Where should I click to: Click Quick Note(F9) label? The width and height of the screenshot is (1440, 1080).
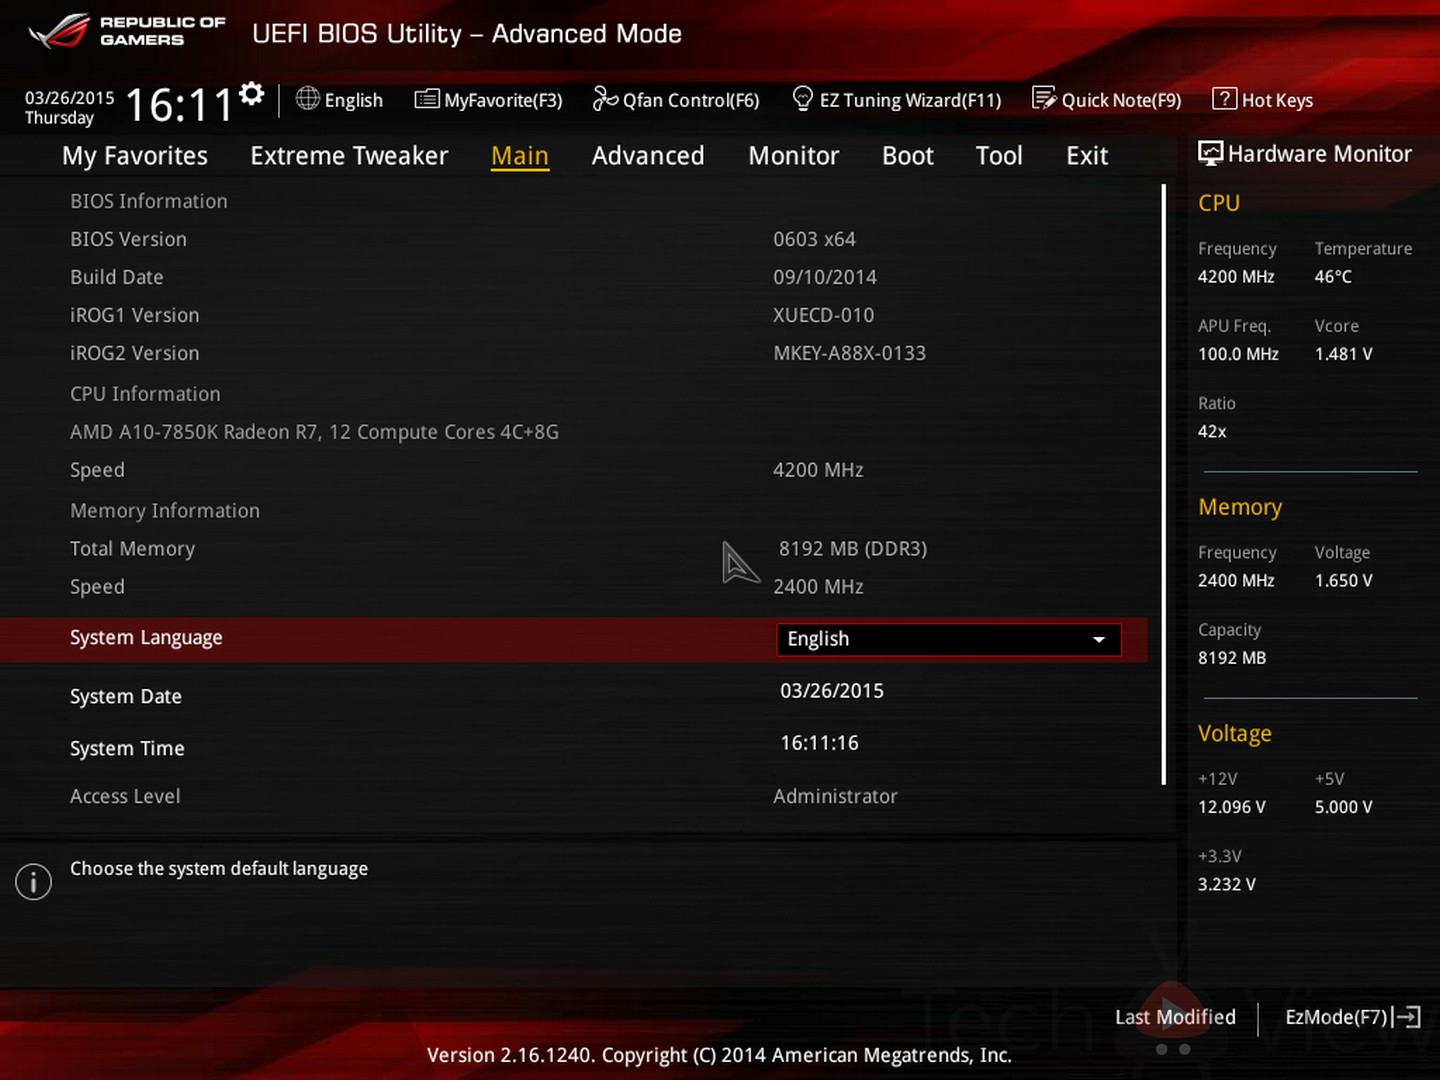coord(1121,100)
